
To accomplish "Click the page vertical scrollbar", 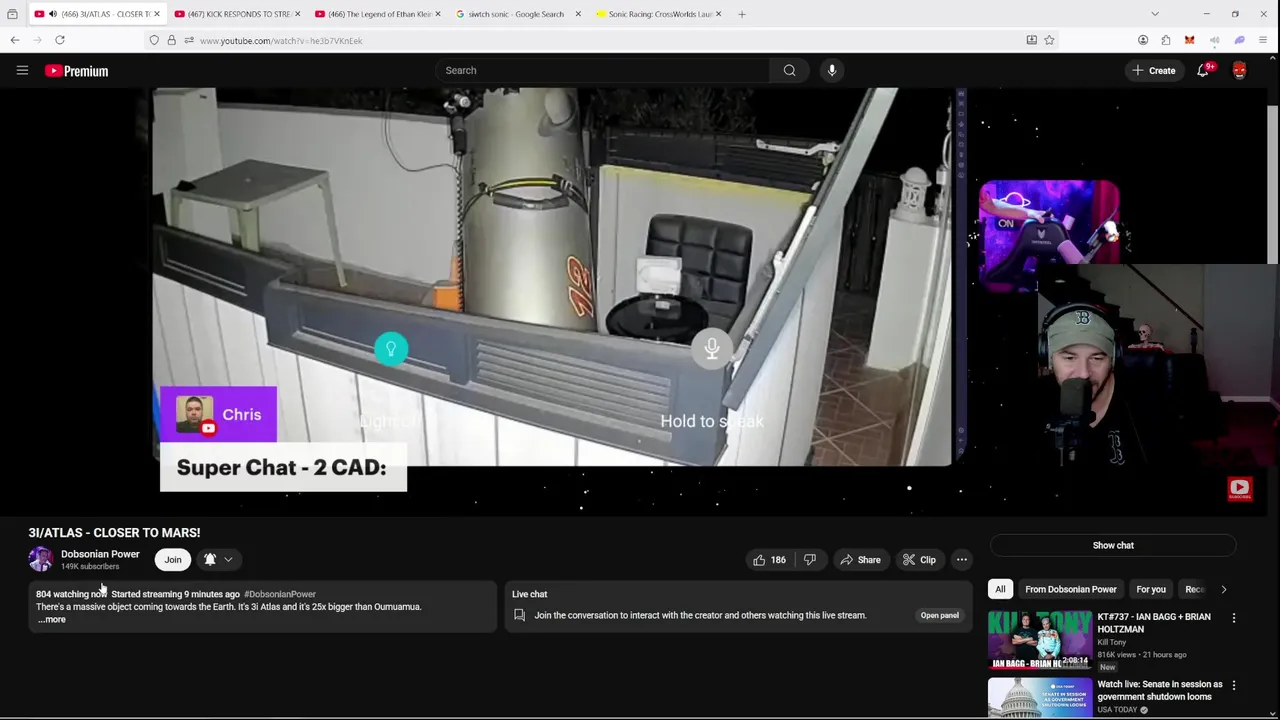I will click(x=1272, y=185).
